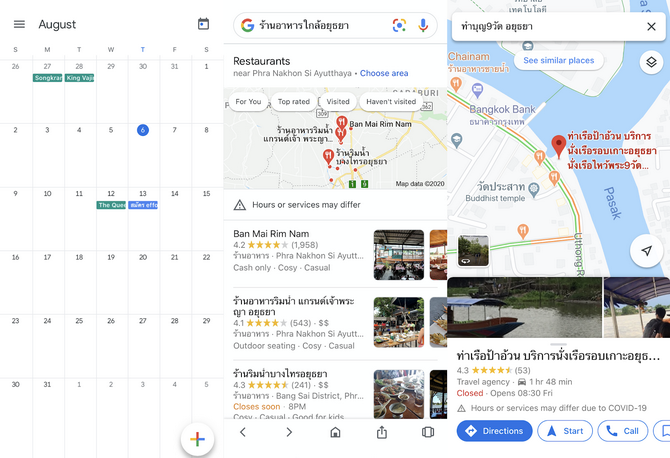The image size is (670, 458).
Task: Tap the See similar places button
Action: (x=558, y=60)
